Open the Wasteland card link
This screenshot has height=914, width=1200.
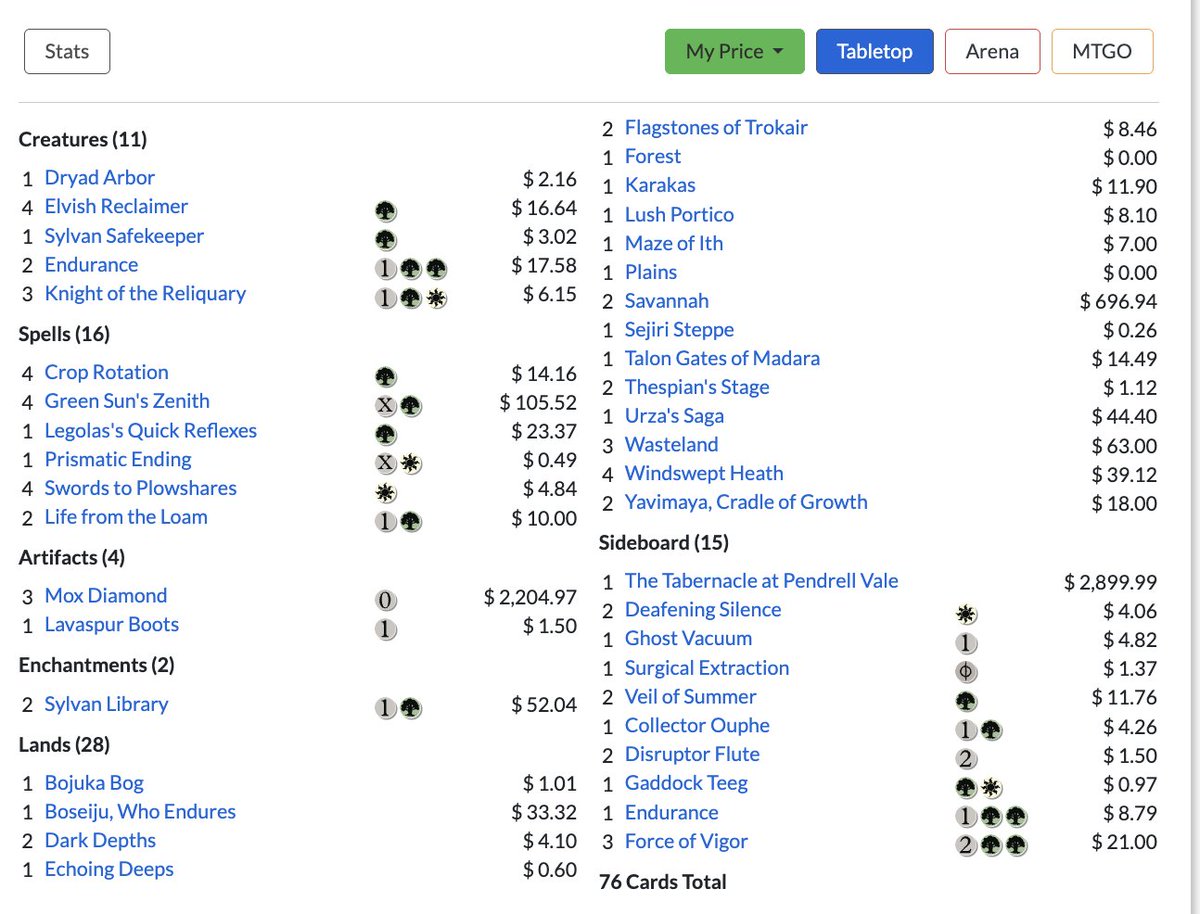tap(671, 444)
